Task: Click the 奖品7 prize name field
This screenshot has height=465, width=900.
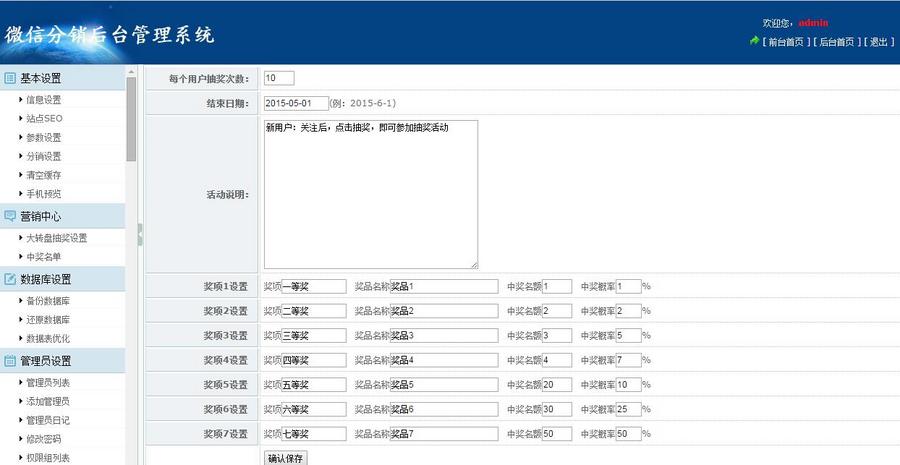Action: (x=444, y=433)
